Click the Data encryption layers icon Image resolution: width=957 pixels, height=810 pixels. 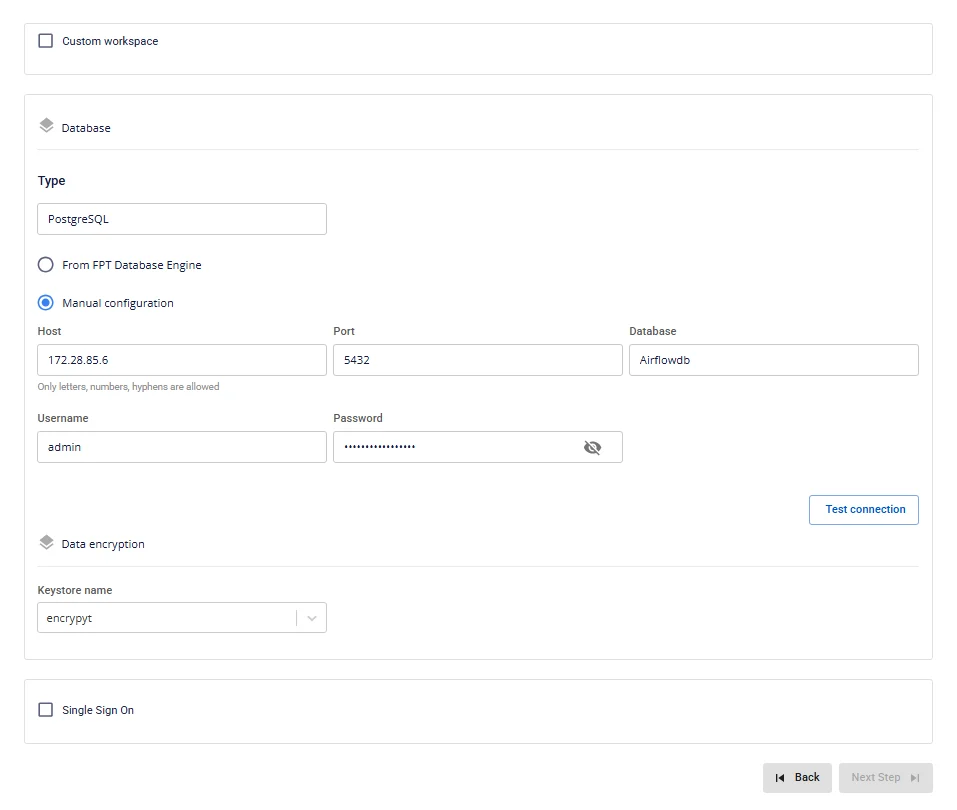(x=46, y=542)
